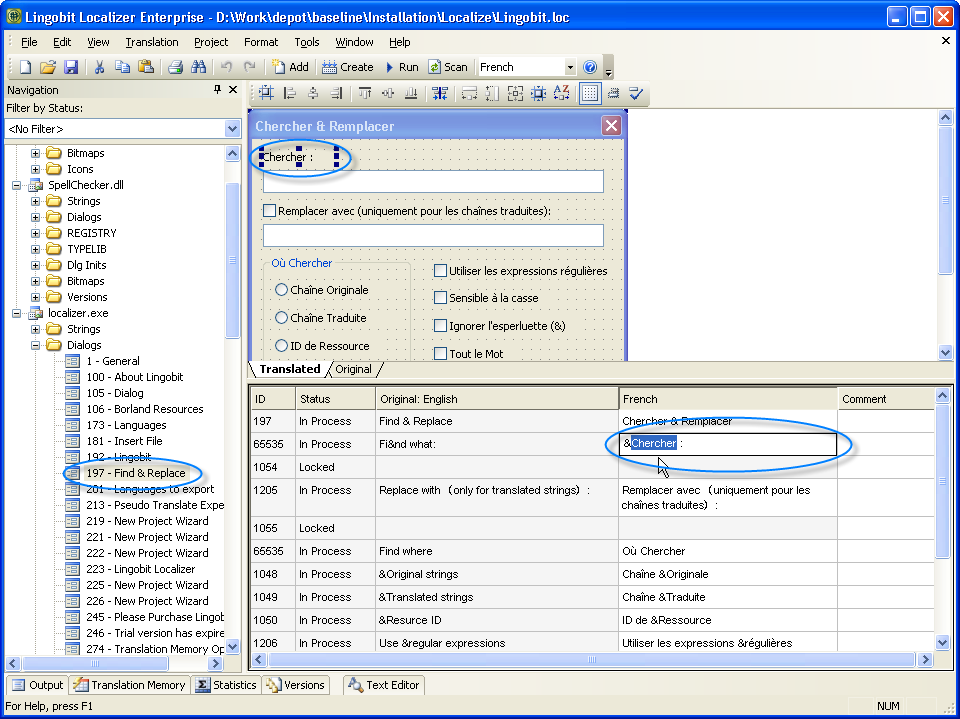Click the Chercher text input field
The width and height of the screenshot is (960, 719).
point(433,181)
